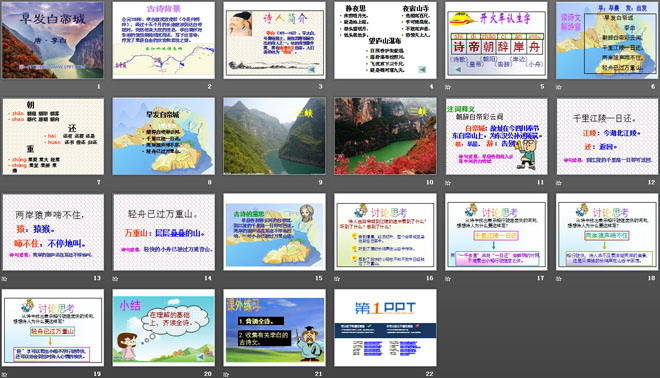Viewport: 660px width, 378px height.
Task: Click the slide number label "1"
Action: (x=99, y=86)
